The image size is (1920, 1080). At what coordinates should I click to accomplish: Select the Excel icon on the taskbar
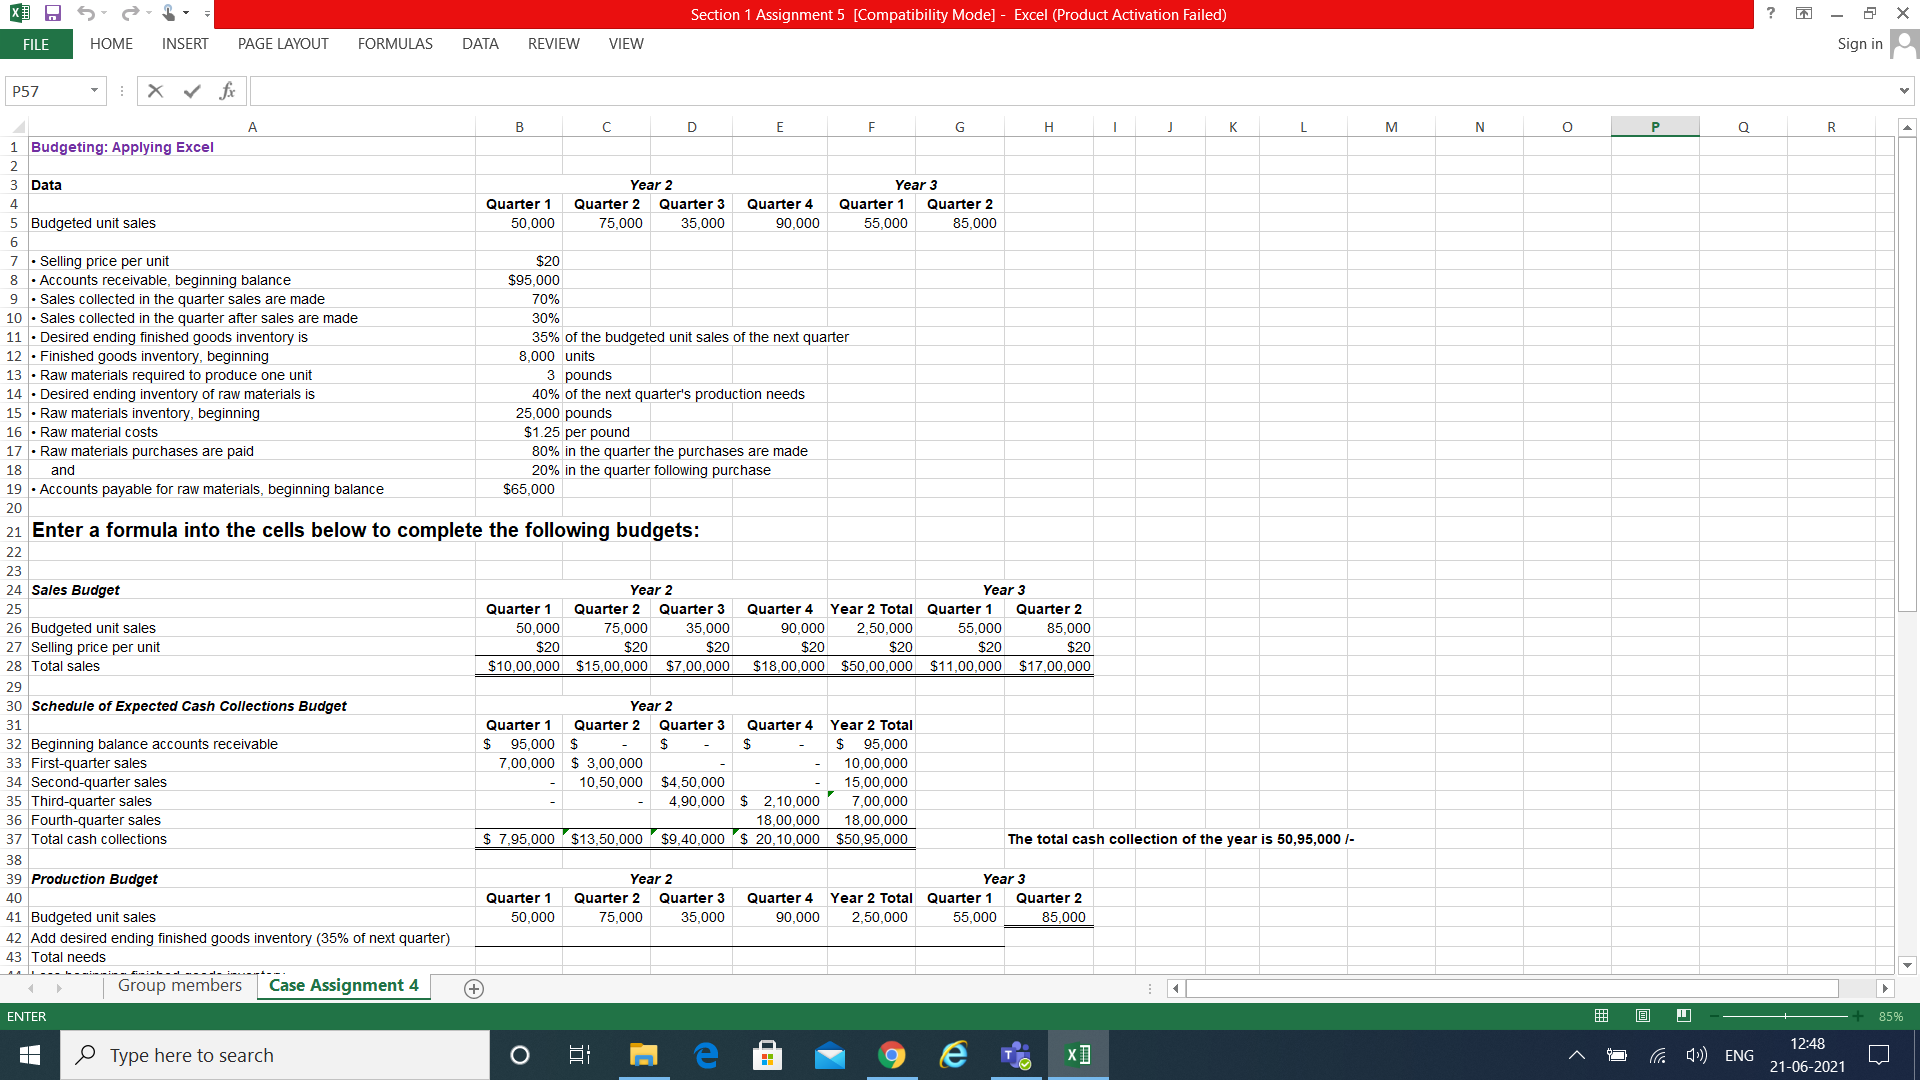point(1077,1054)
